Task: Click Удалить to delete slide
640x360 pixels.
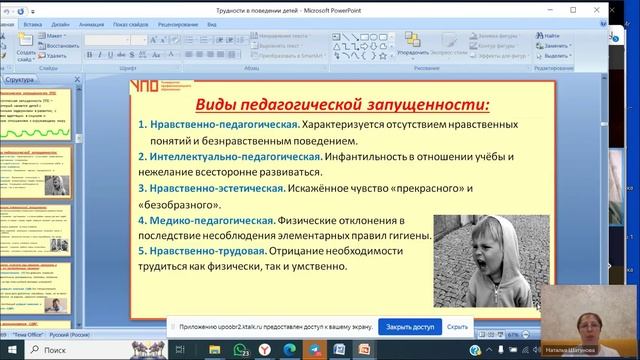Action: 52,56
